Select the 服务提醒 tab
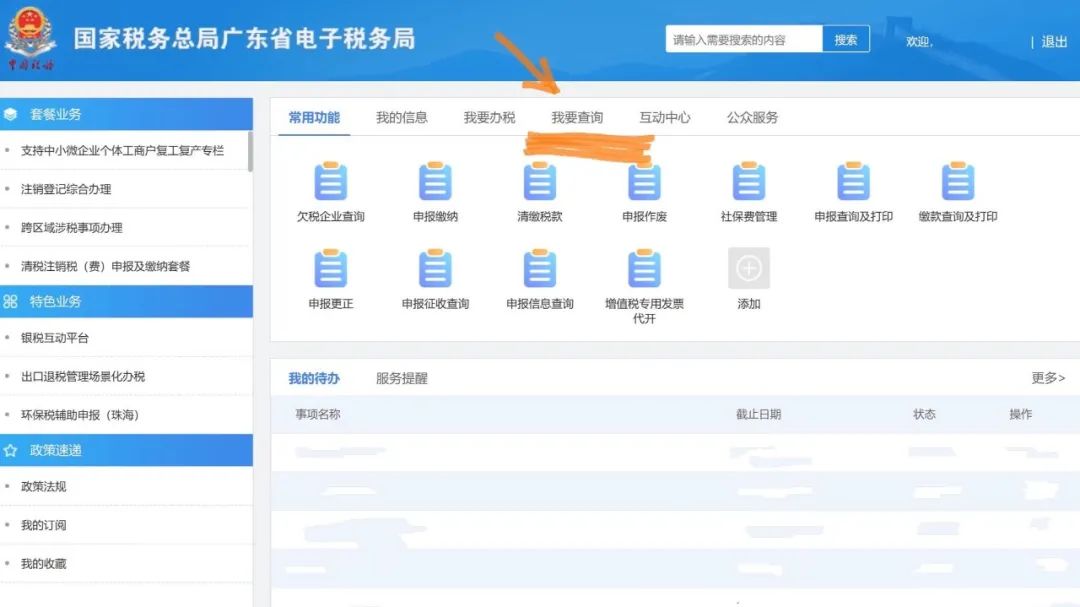Screen dimensions: 1080x607 [402, 378]
